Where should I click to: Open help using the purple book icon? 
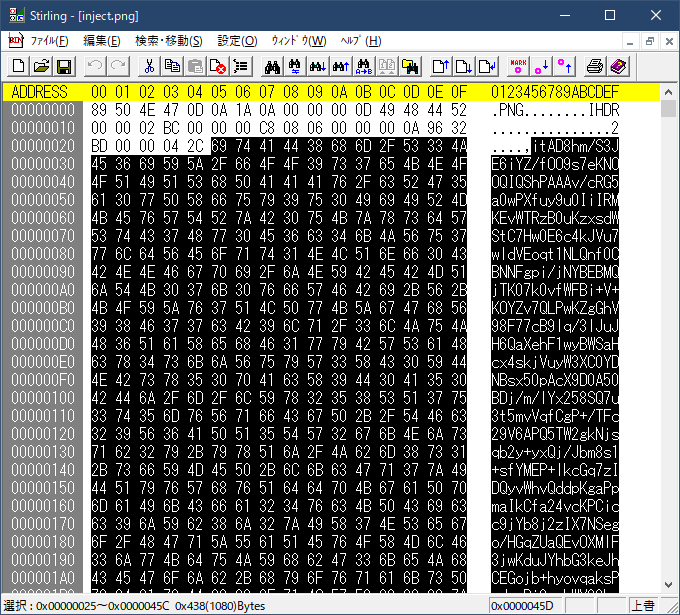pyautogui.click(x=618, y=66)
